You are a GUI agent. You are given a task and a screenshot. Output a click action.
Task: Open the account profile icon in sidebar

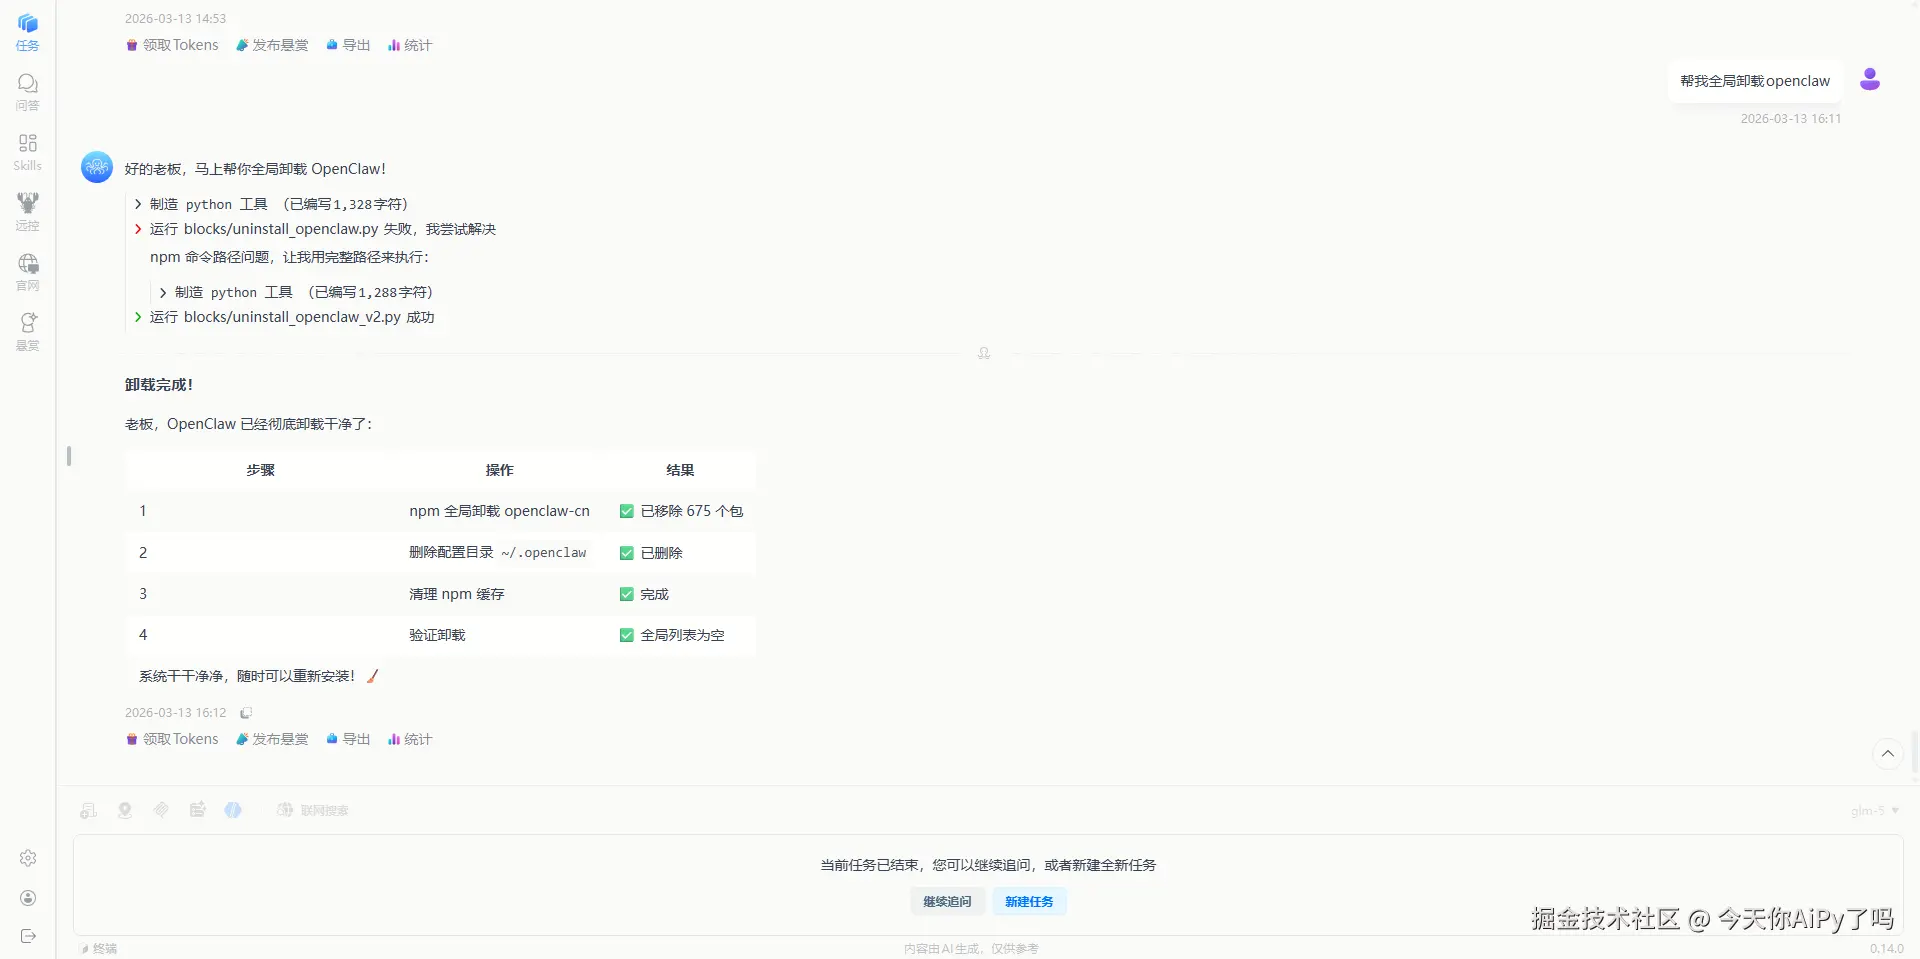coord(28,898)
